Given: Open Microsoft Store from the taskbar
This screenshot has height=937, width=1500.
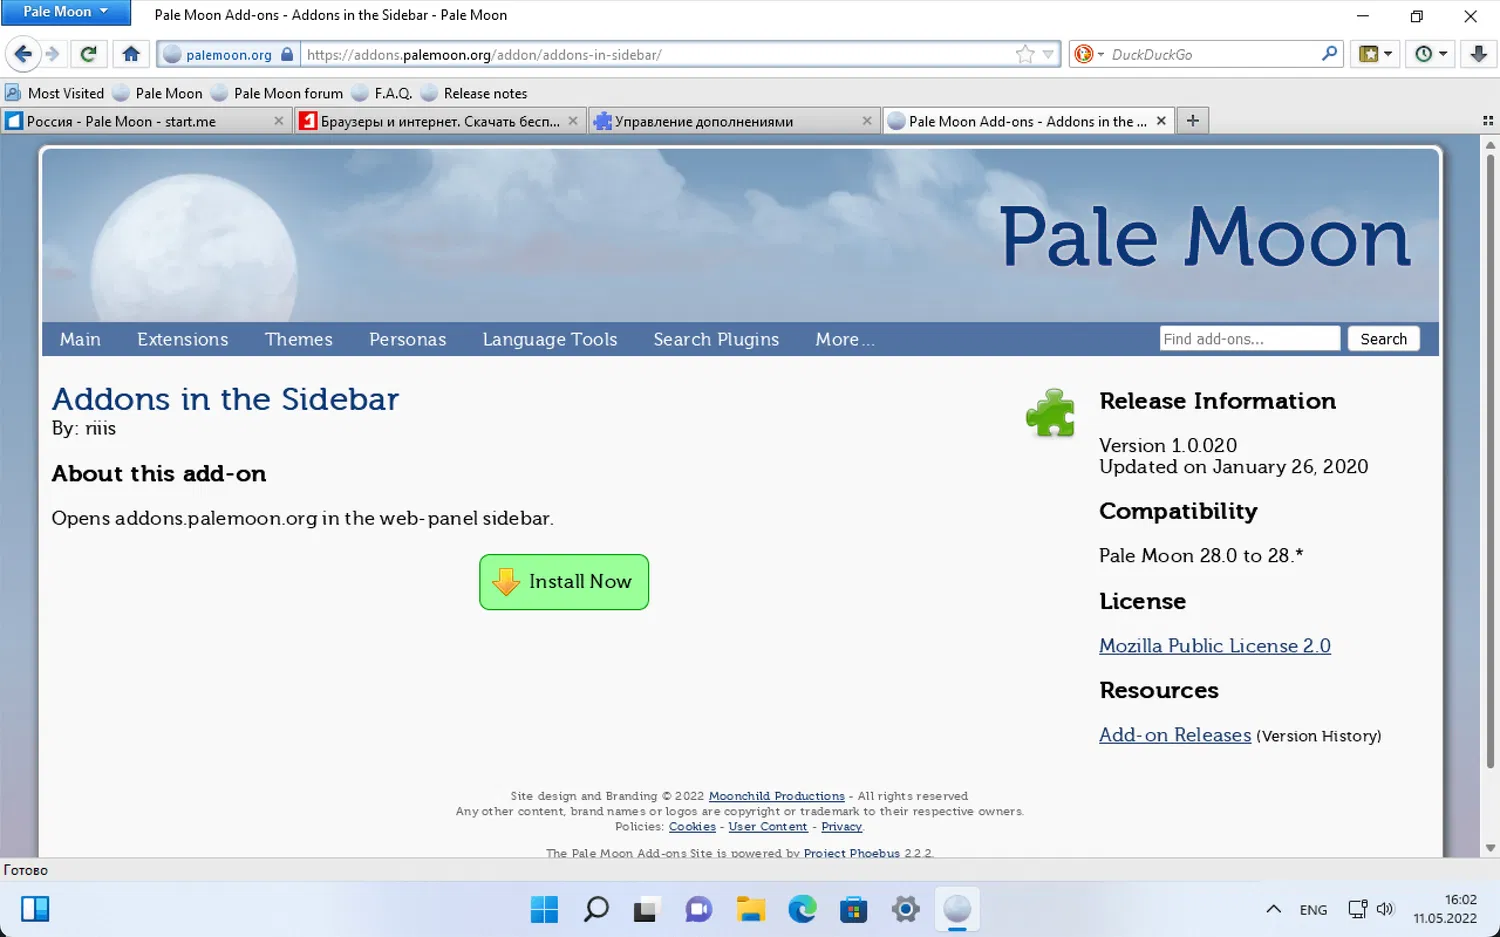Looking at the screenshot, I should pyautogui.click(x=853, y=909).
